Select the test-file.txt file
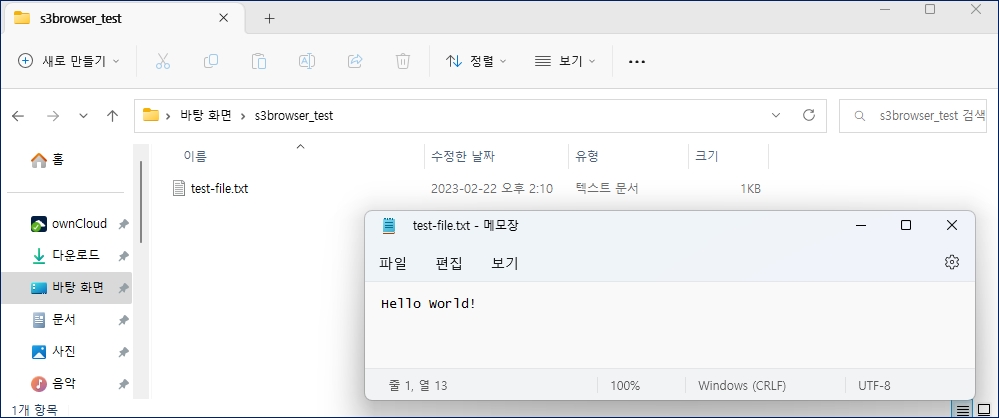 (218, 188)
